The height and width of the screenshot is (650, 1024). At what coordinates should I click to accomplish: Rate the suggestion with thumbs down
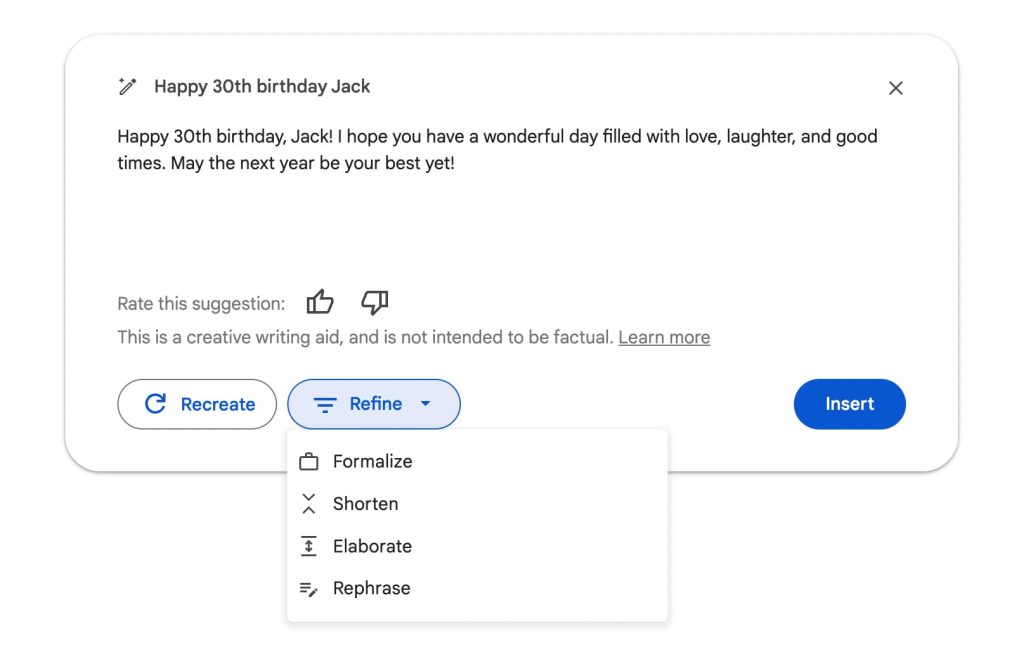tap(375, 302)
